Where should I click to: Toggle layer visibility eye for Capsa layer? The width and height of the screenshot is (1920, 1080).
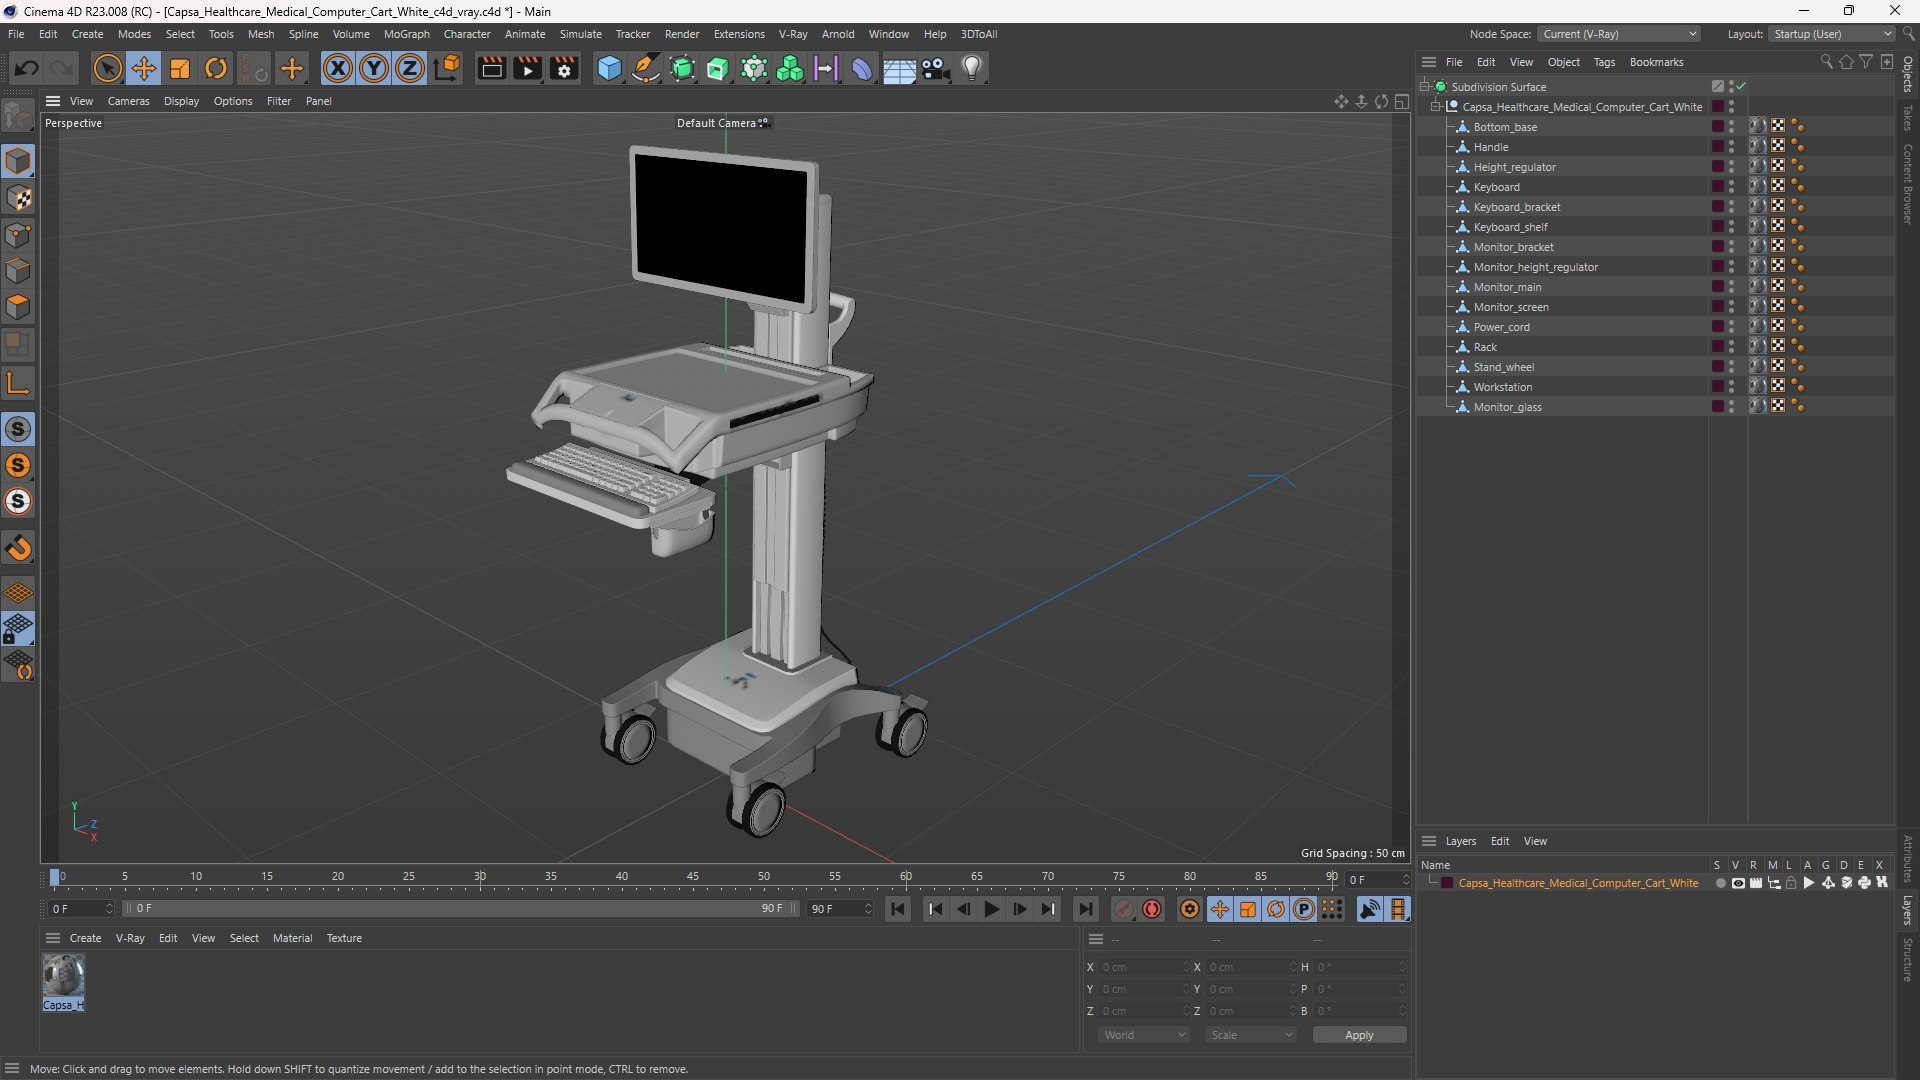coord(1738,883)
